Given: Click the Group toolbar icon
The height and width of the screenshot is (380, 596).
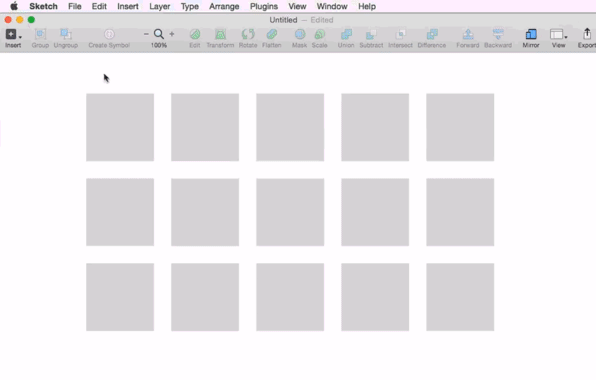Looking at the screenshot, I should coord(40,34).
